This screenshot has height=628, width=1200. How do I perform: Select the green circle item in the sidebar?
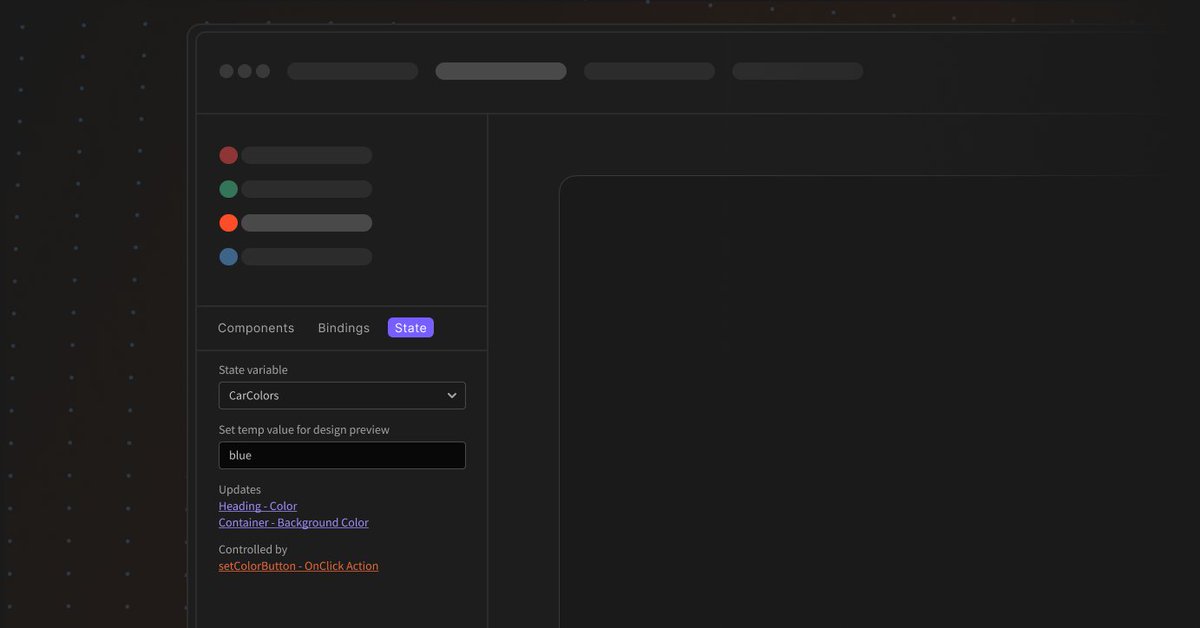click(228, 188)
